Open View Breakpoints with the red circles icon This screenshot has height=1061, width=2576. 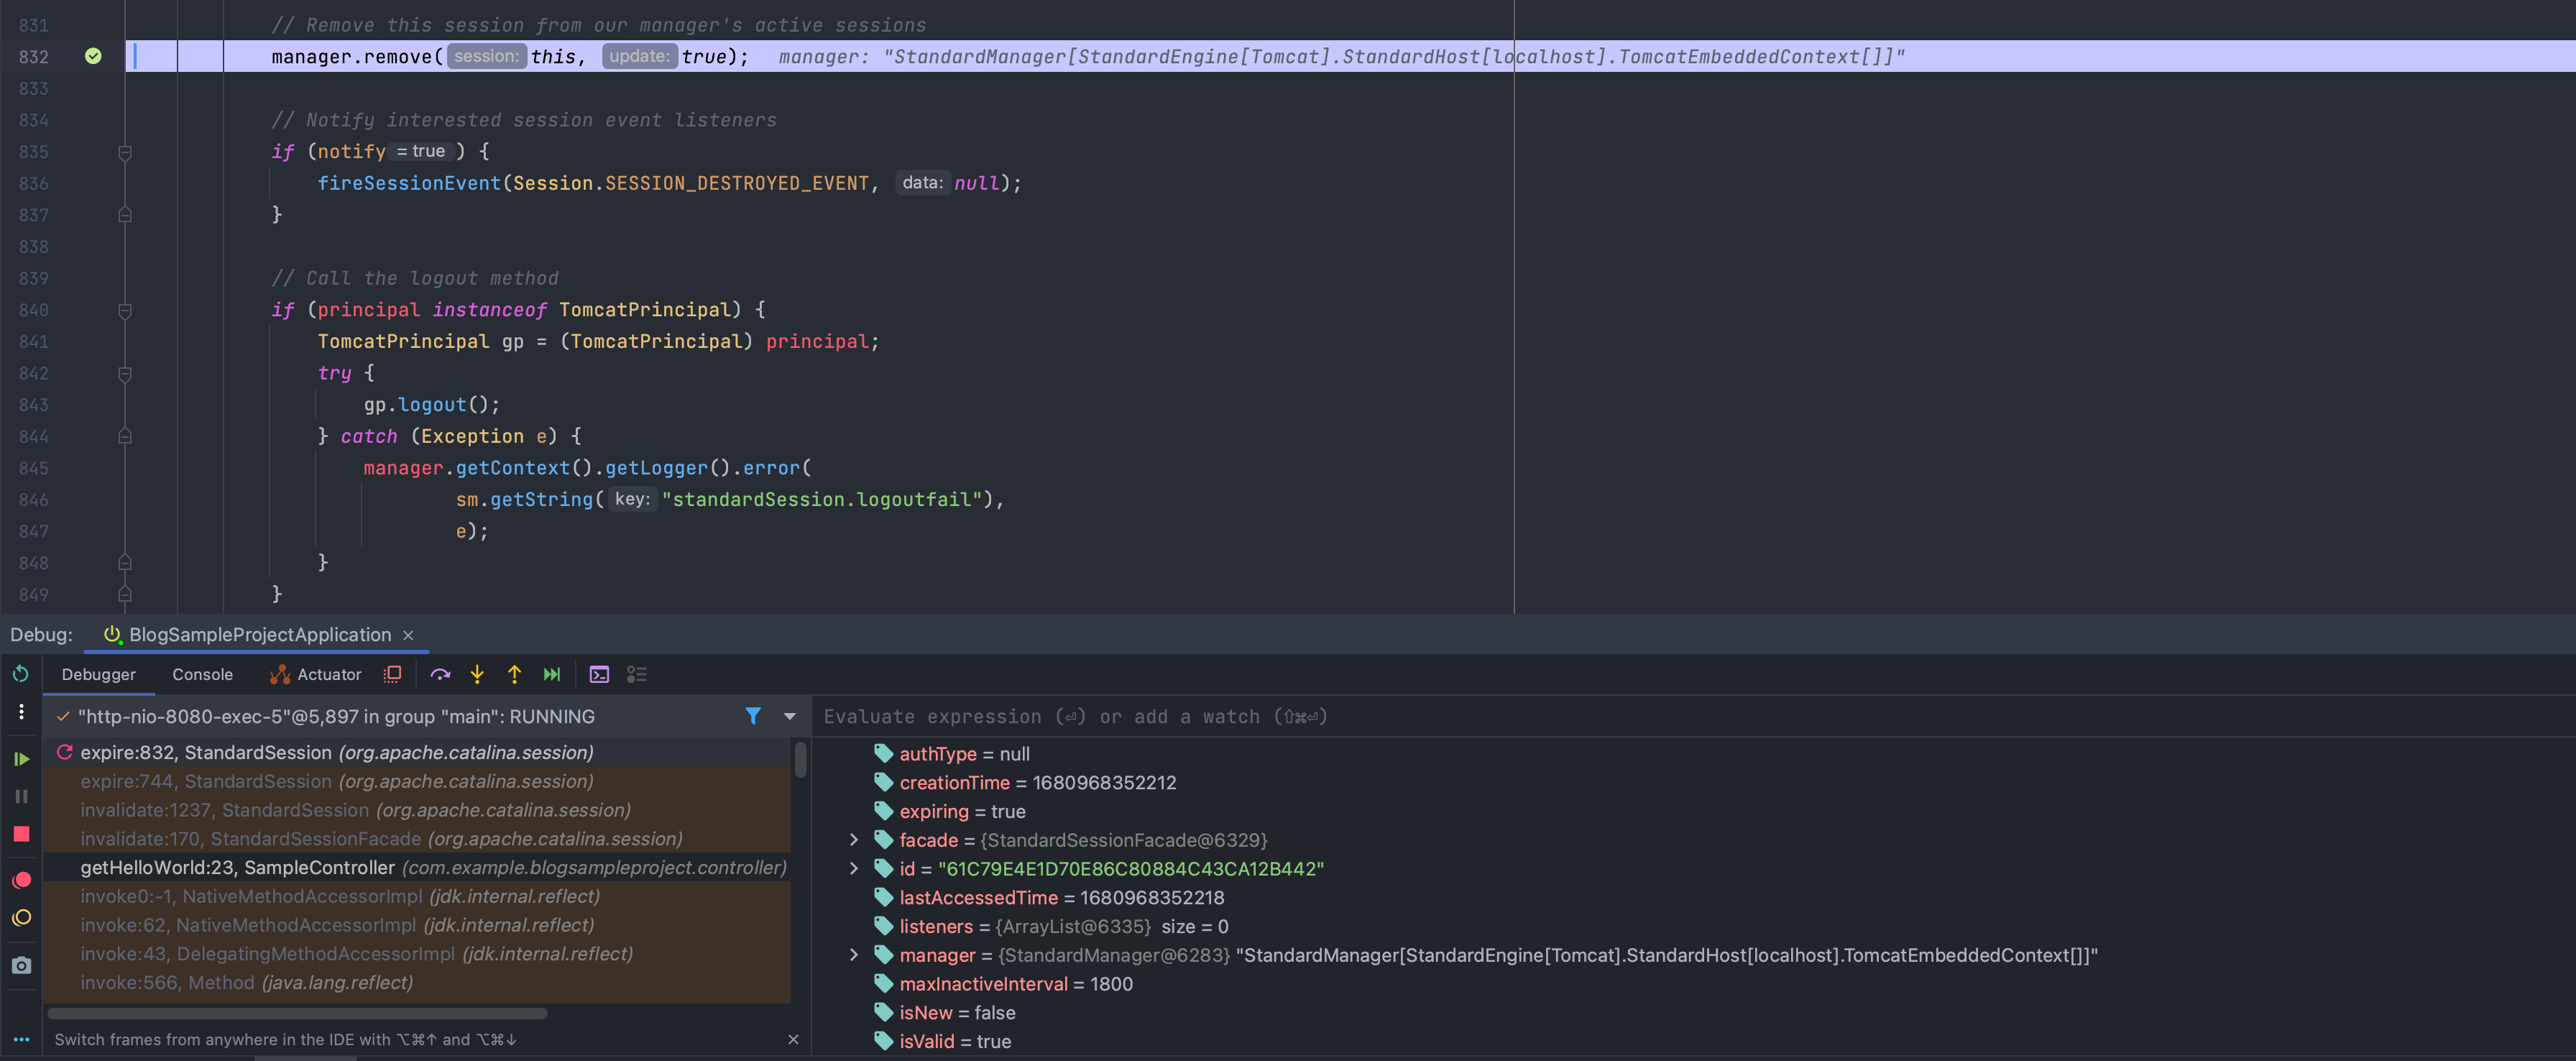[x=21, y=880]
